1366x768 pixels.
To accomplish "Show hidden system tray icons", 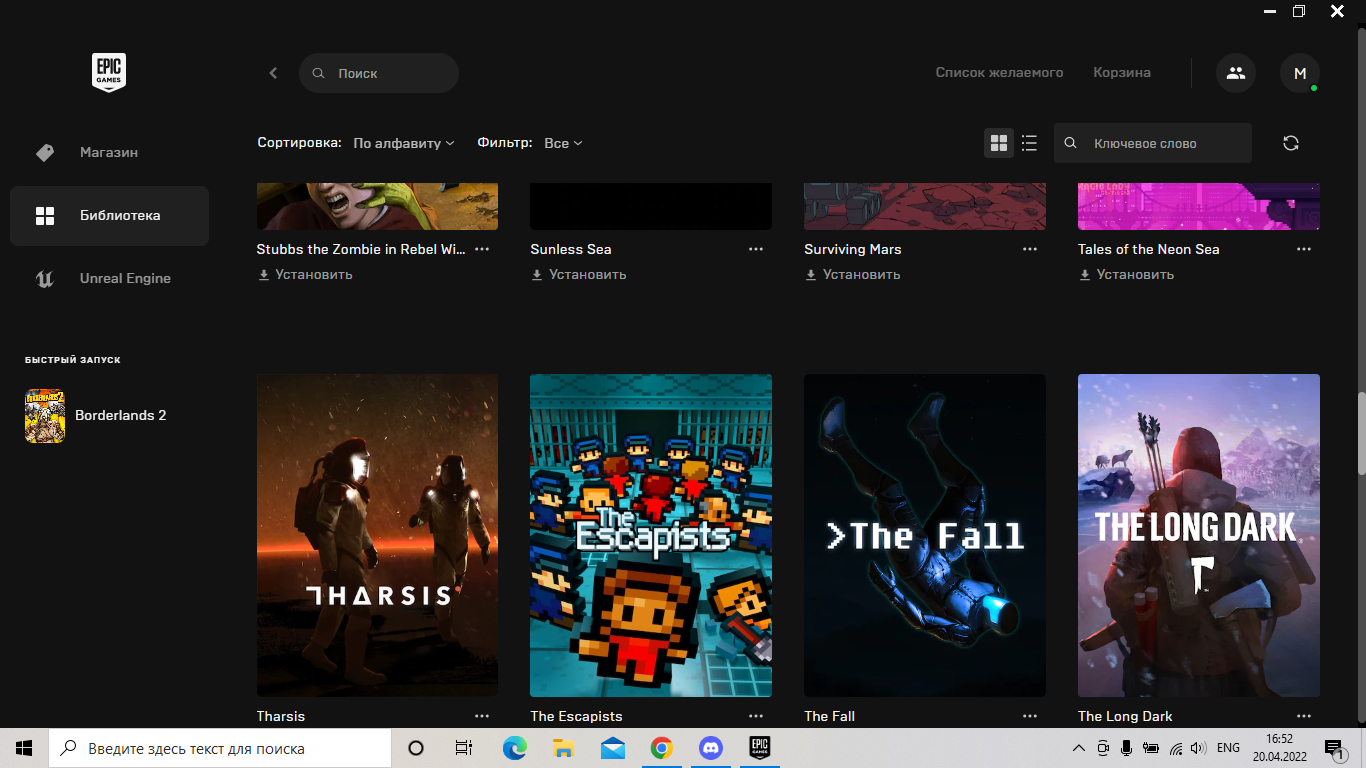I will [x=1079, y=748].
